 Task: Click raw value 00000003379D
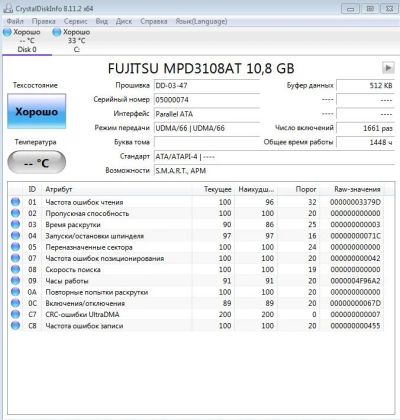pyautogui.click(x=355, y=202)
